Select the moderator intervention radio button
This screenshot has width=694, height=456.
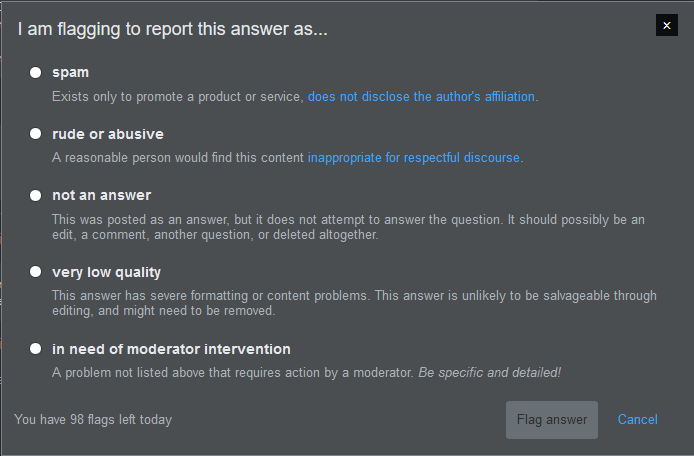point(36,349)
